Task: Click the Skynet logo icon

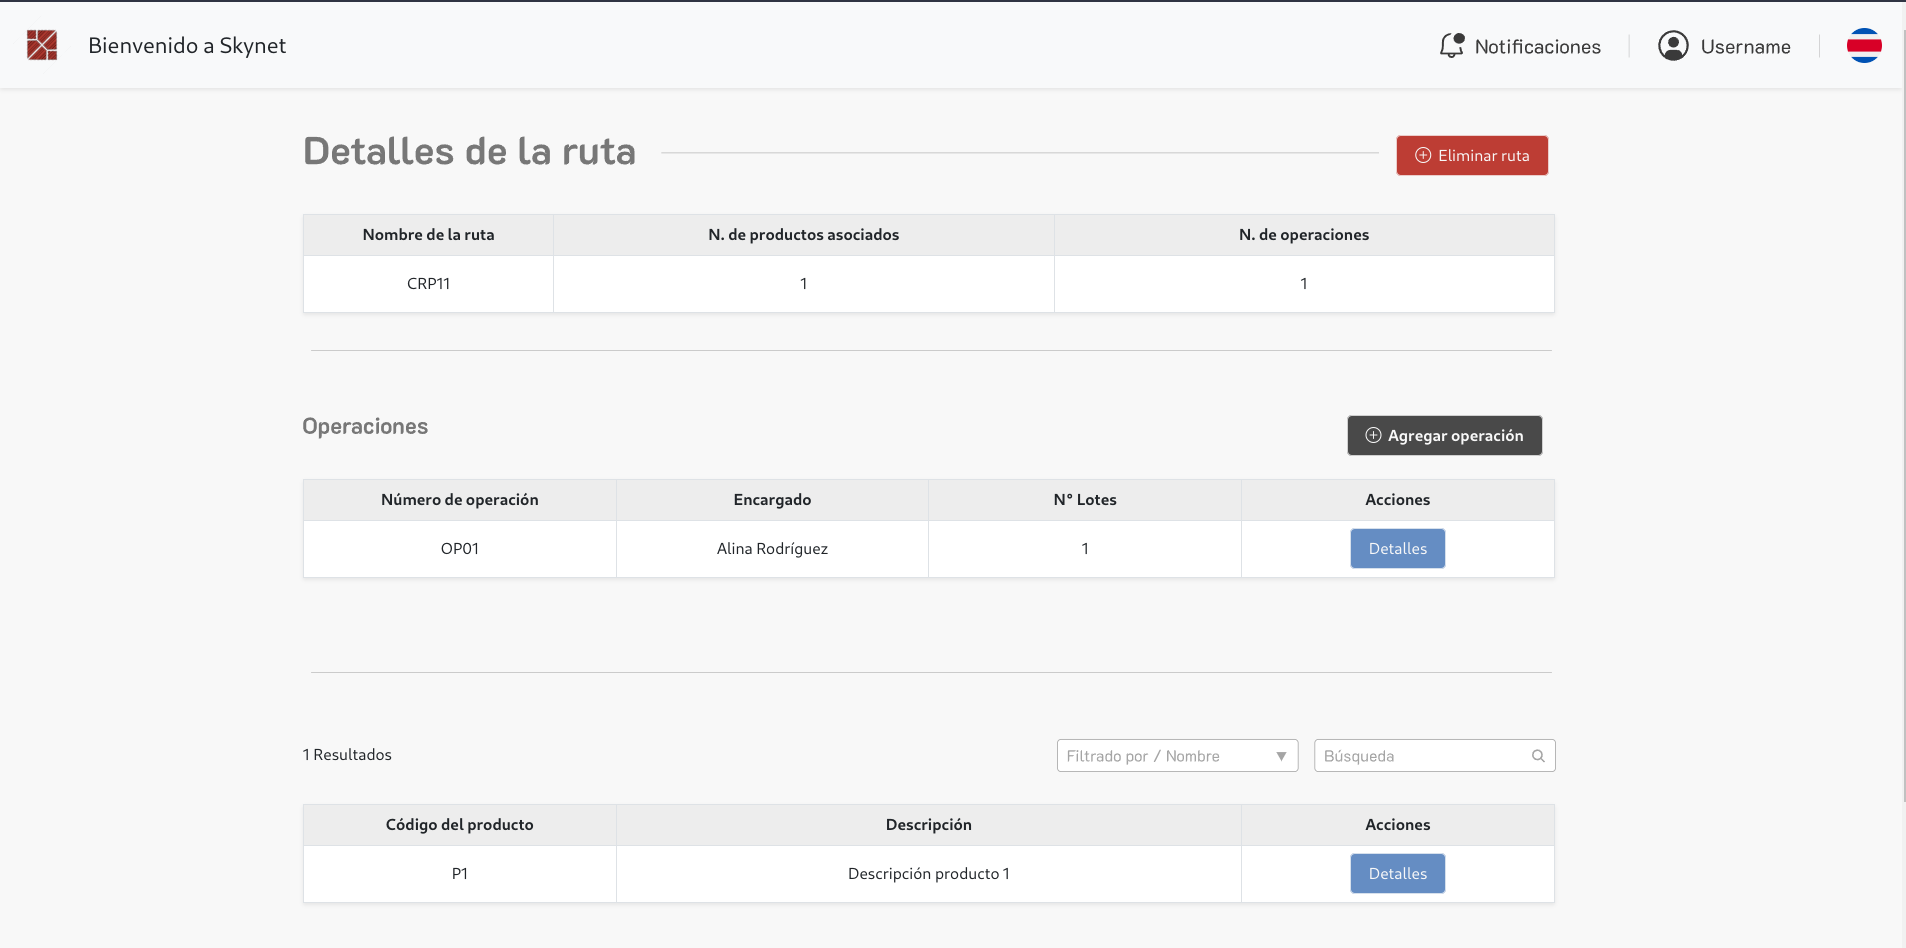Action: click(x=42, y=45)
